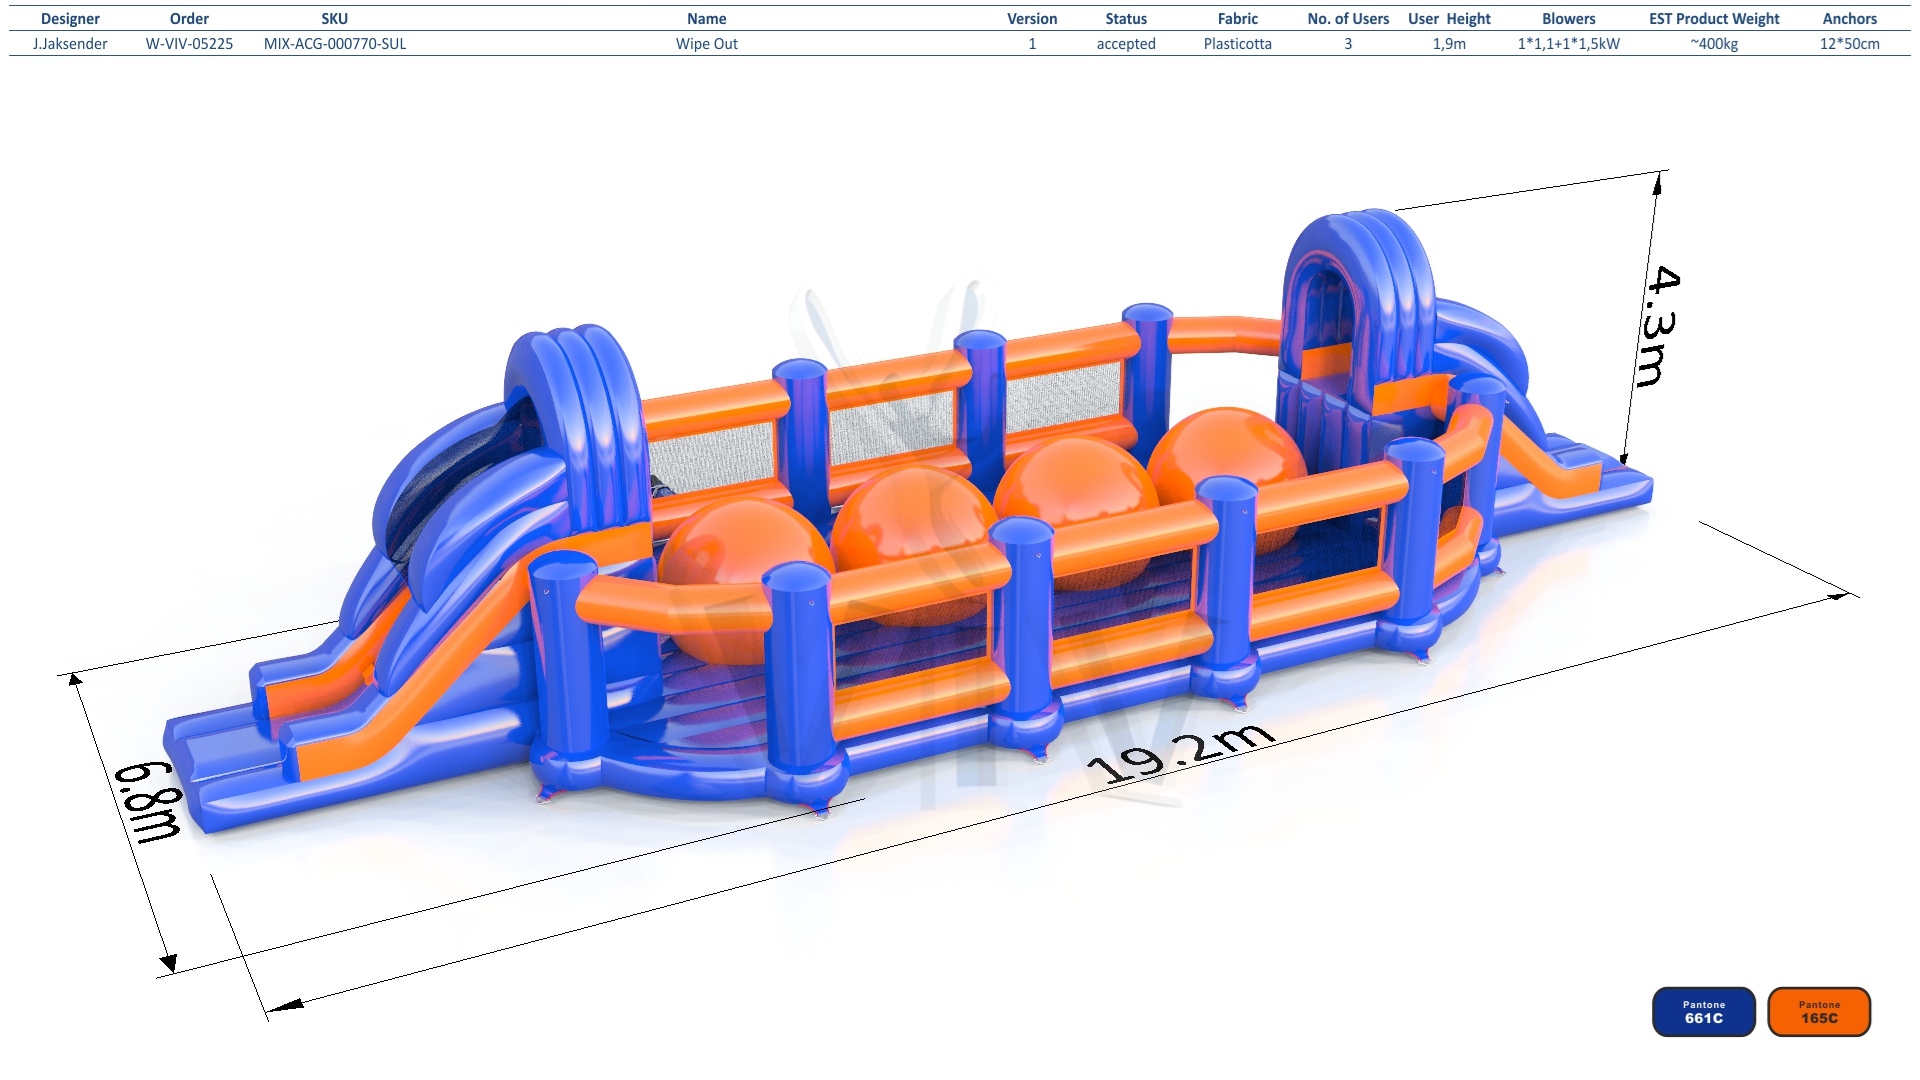Select fabric value Plasticotta
The width and height of the screenshot is (1920, 1080).
[x=1238, y=44]
